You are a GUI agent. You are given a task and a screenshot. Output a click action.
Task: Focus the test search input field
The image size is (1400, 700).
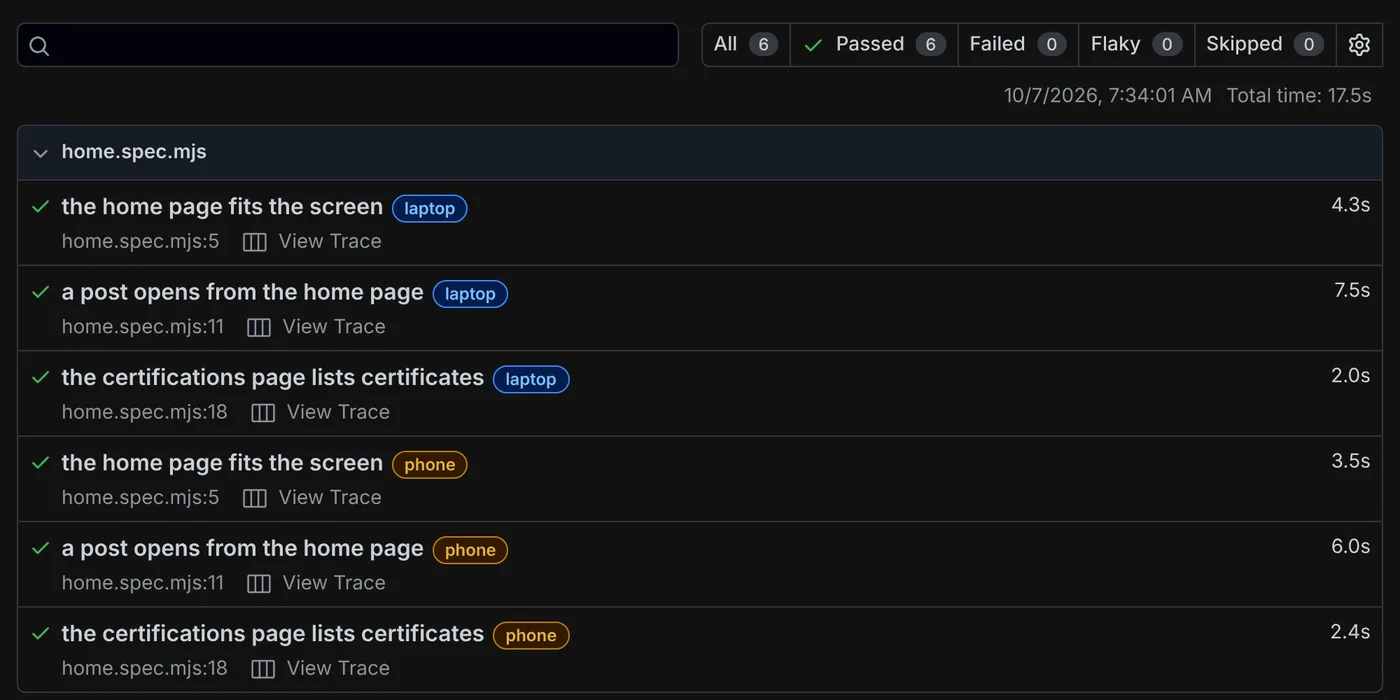tap(348, 45)
